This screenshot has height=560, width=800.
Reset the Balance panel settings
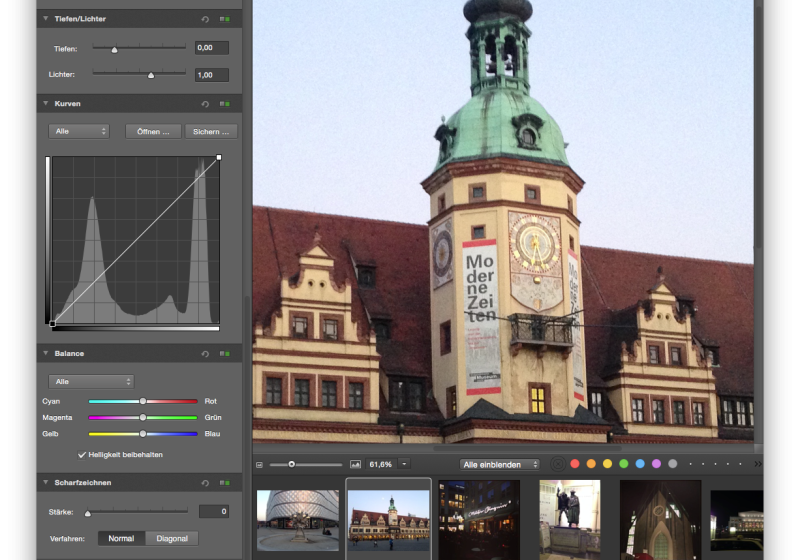205,354
